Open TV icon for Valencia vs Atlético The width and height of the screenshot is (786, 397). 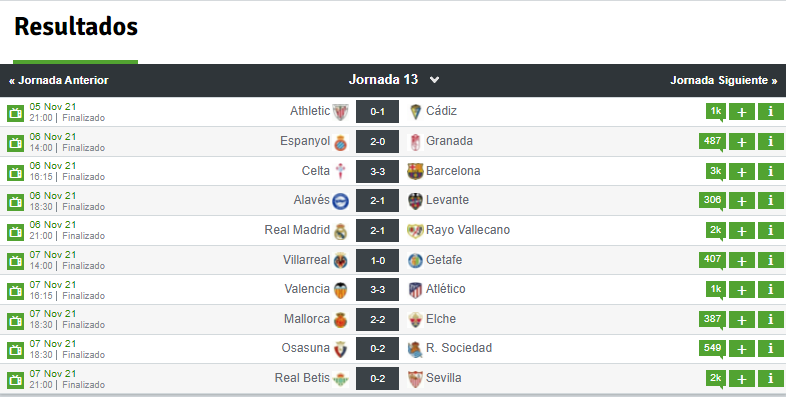click(16, 291)
